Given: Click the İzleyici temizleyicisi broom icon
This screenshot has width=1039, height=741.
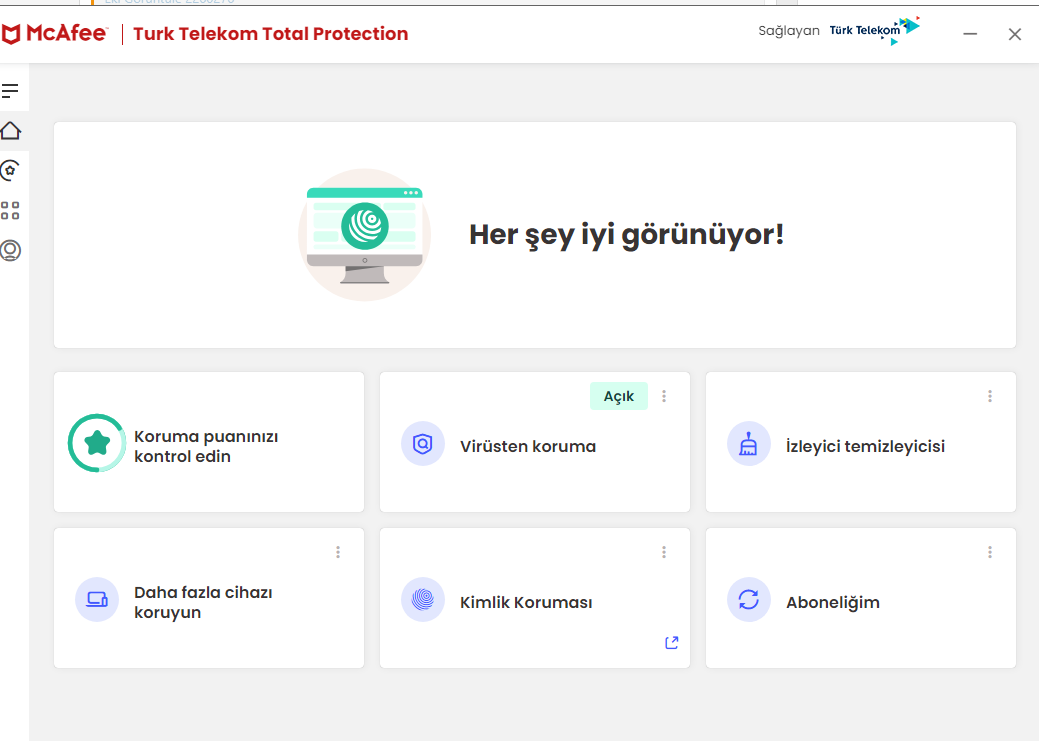Looking at the screenshot, I should click(x=749, y=443).
